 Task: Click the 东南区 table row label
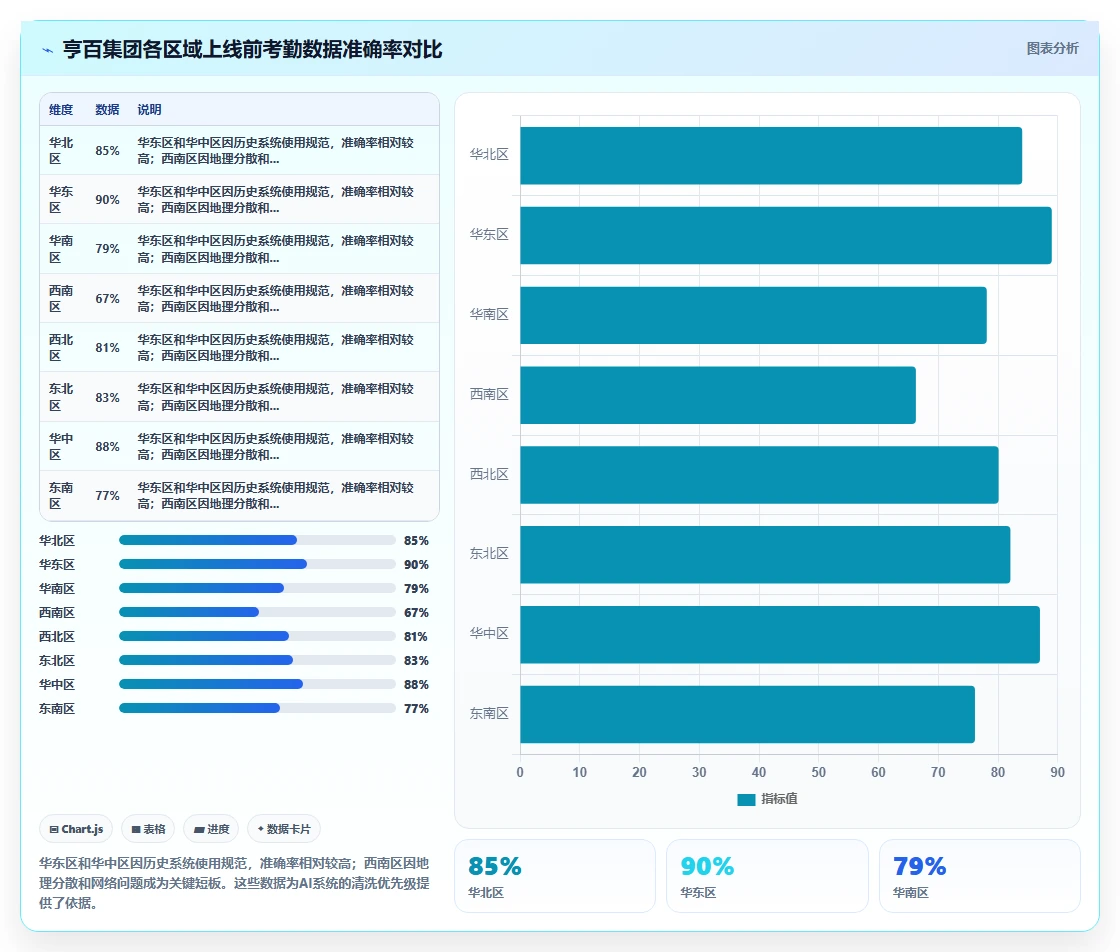(61, 496)
